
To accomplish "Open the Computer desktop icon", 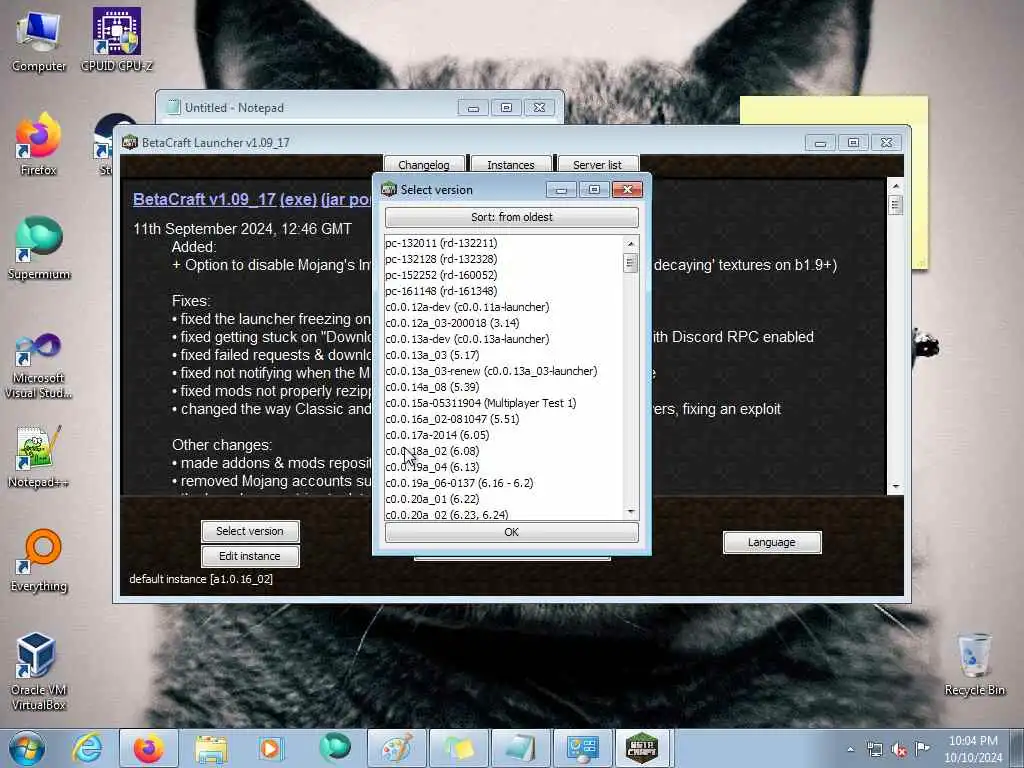I will click(x=39, y=41).
